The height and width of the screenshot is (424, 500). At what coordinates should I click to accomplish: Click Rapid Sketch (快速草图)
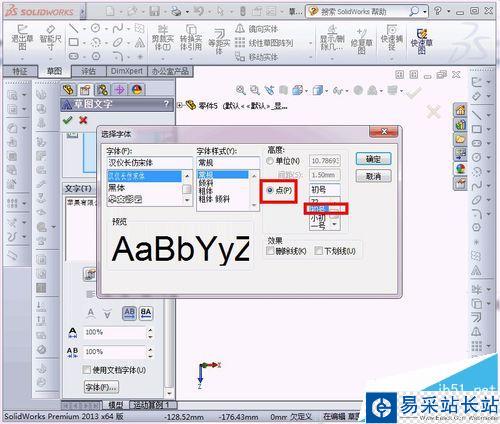pyautogui.click(x=421, y=41)
